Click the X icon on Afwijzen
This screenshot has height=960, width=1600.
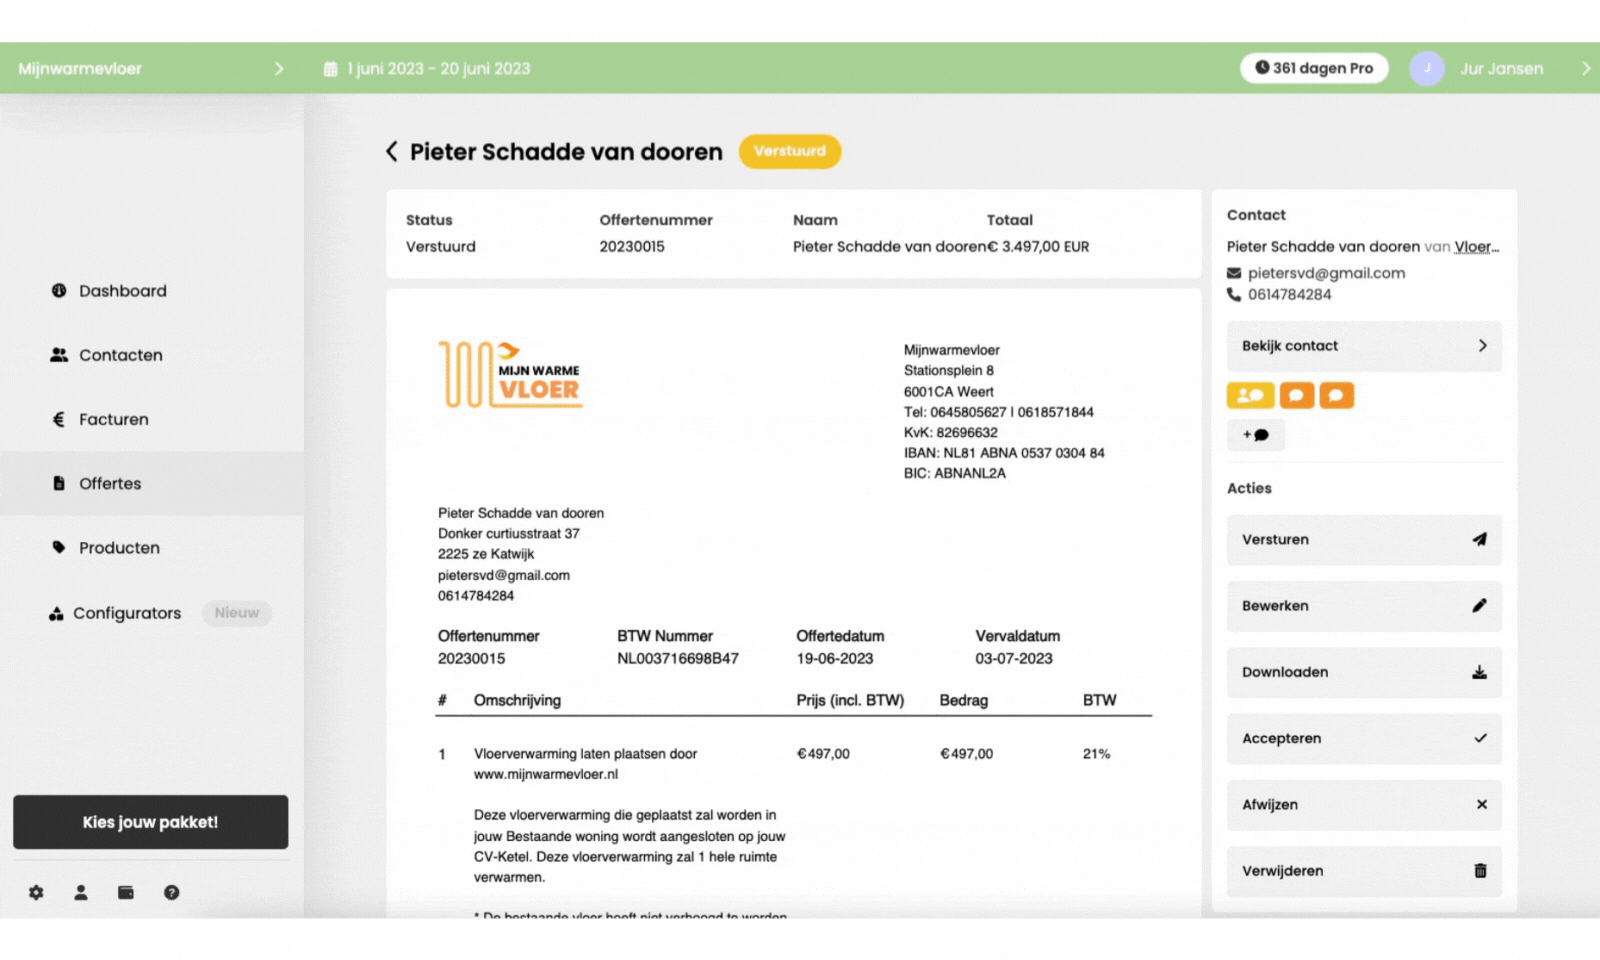click(1481, 804)
